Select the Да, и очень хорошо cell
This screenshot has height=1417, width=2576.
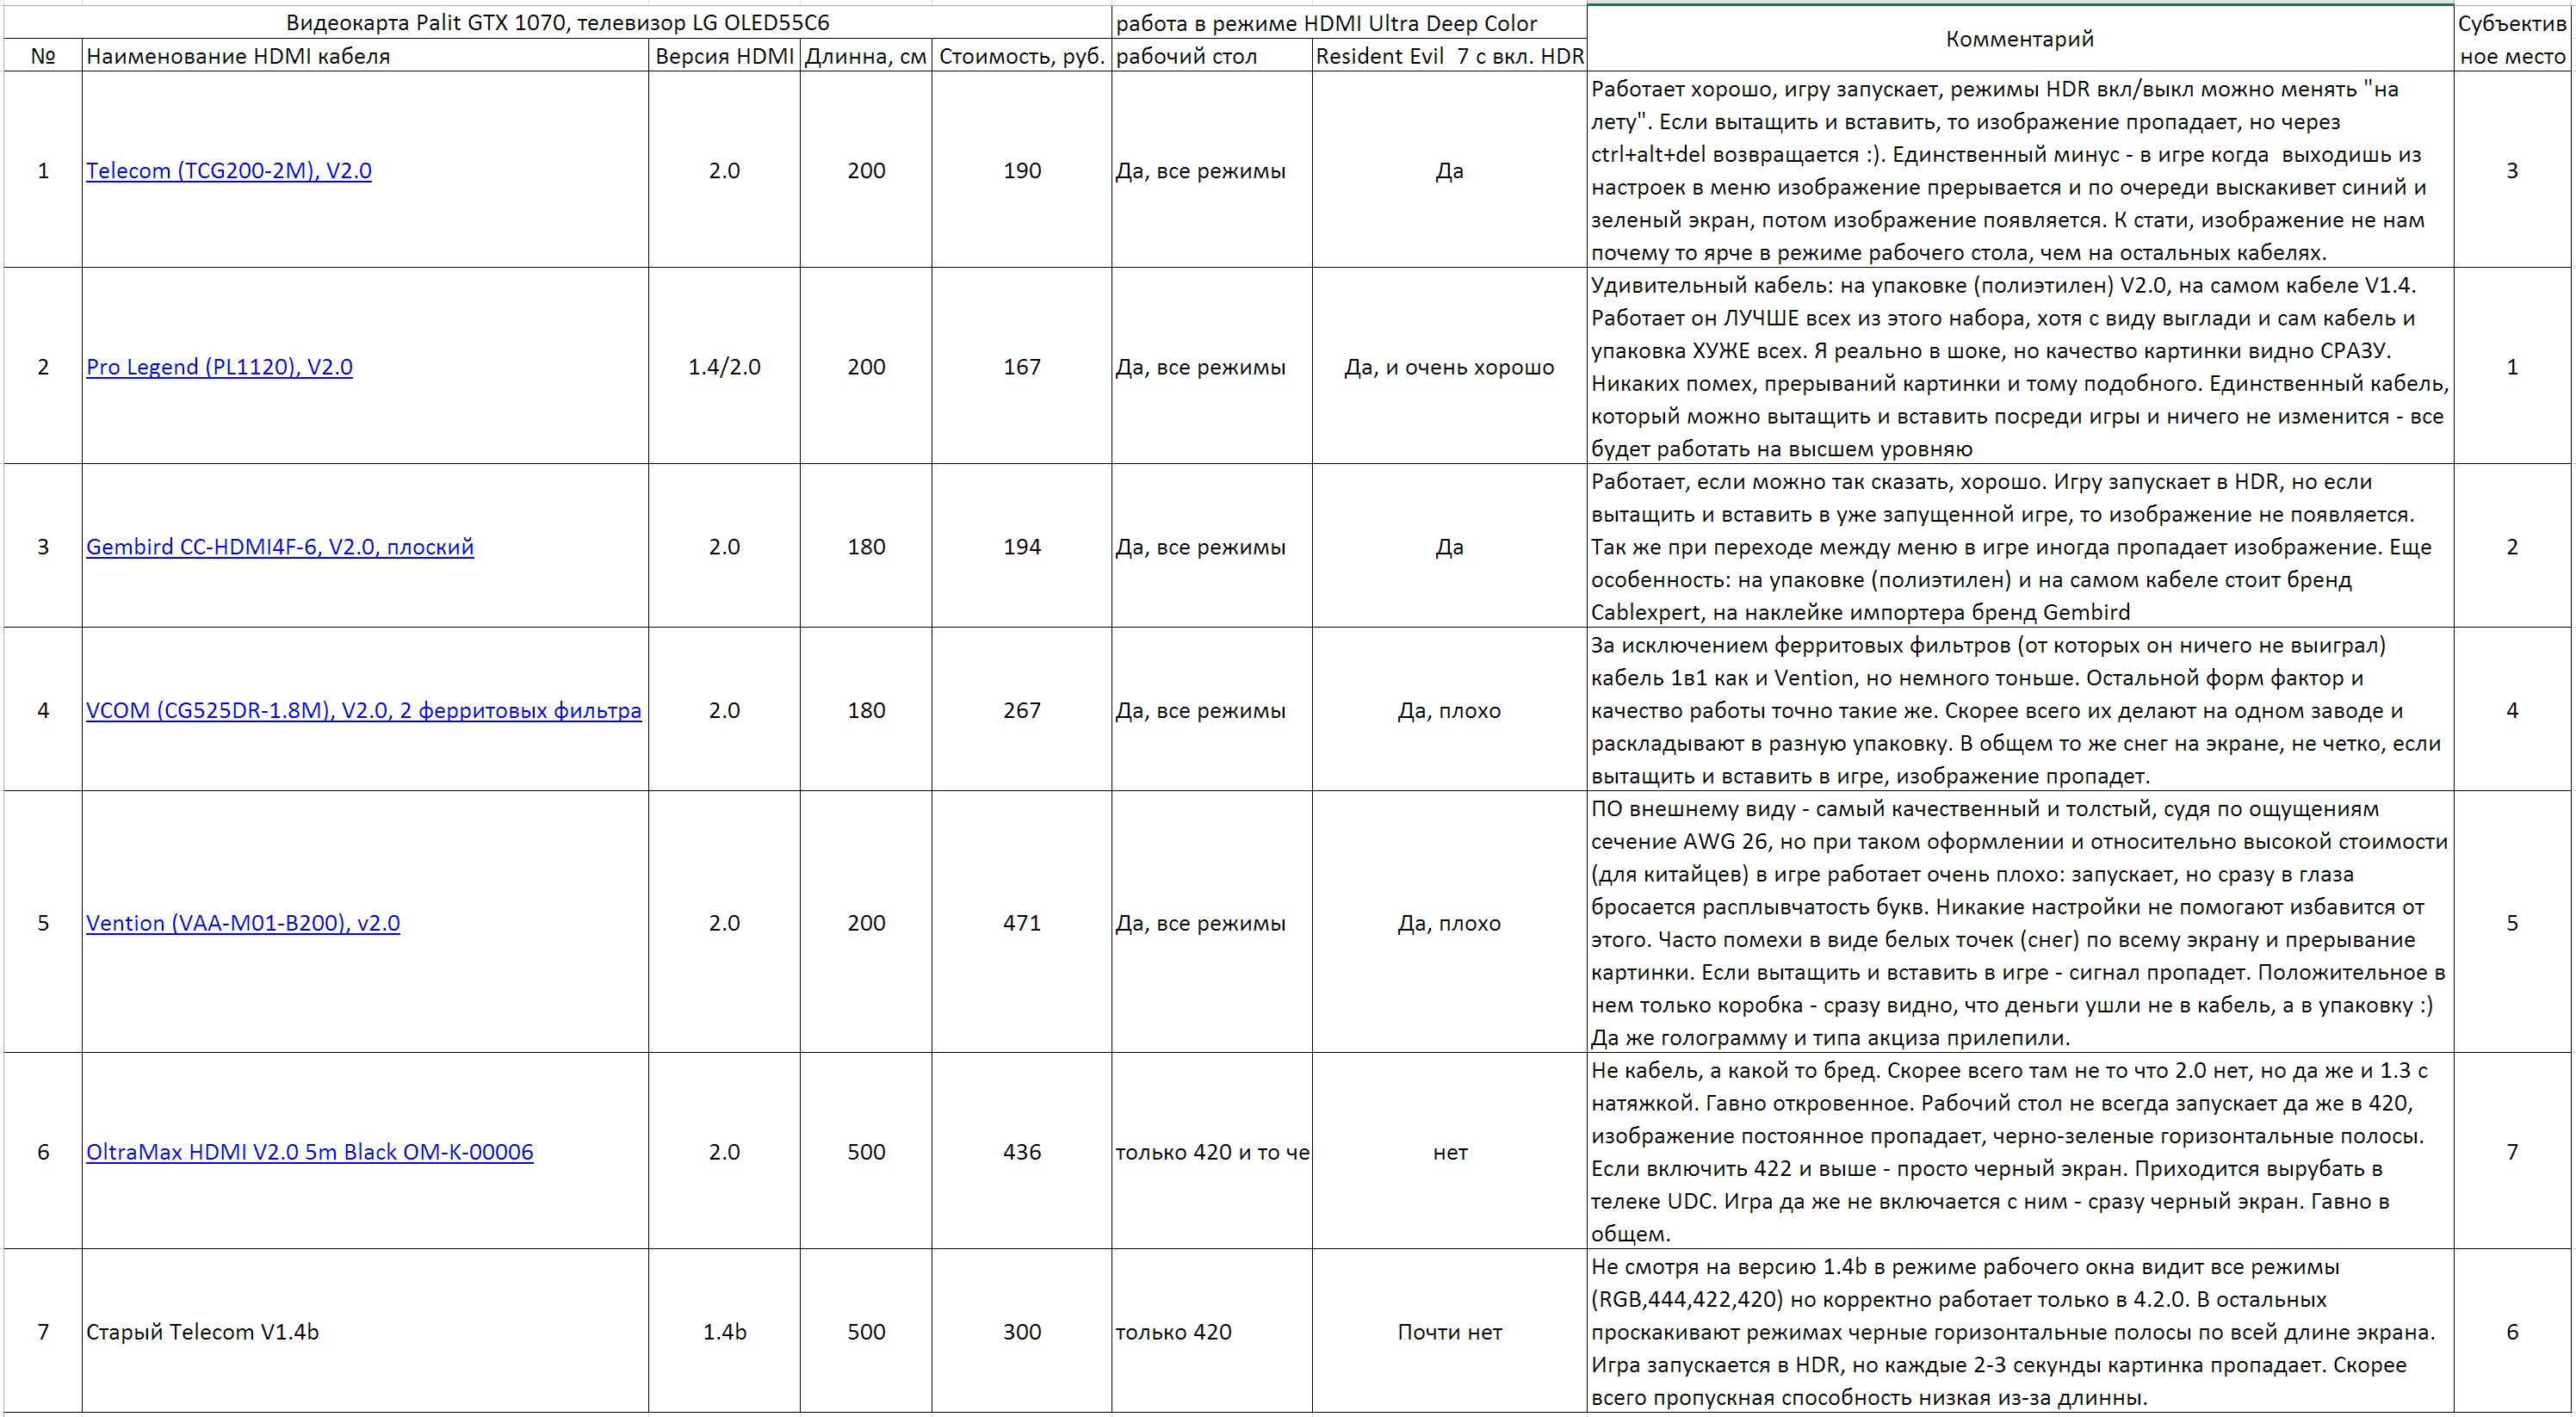(1448, 367)
